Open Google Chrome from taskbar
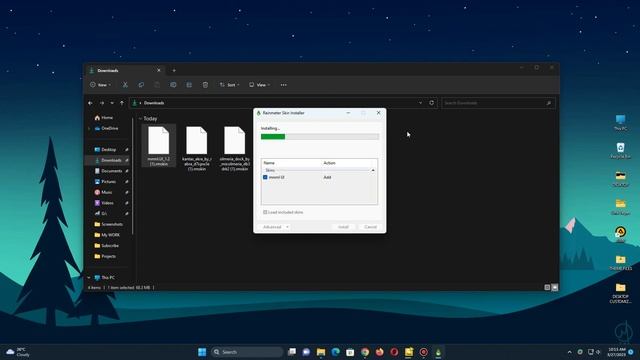640x360 pixels. pyautogui.click(x=365, y=352)
